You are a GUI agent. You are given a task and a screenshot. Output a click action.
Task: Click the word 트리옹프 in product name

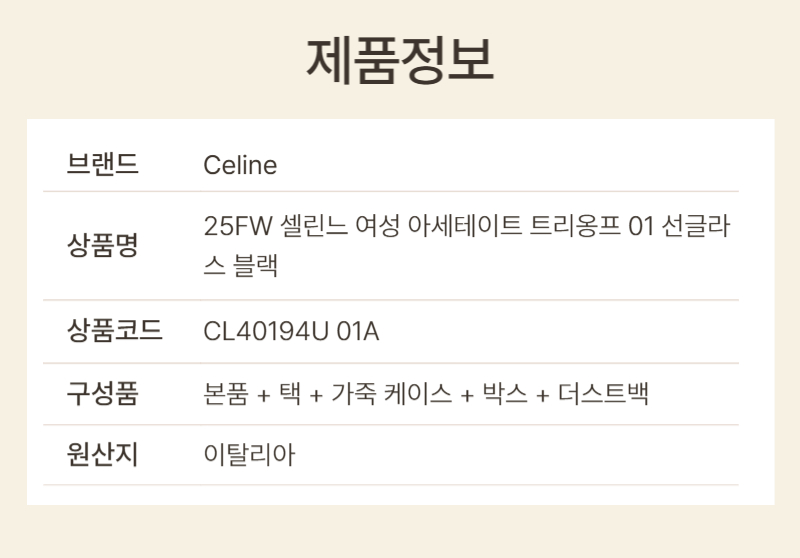coord(577,224)
